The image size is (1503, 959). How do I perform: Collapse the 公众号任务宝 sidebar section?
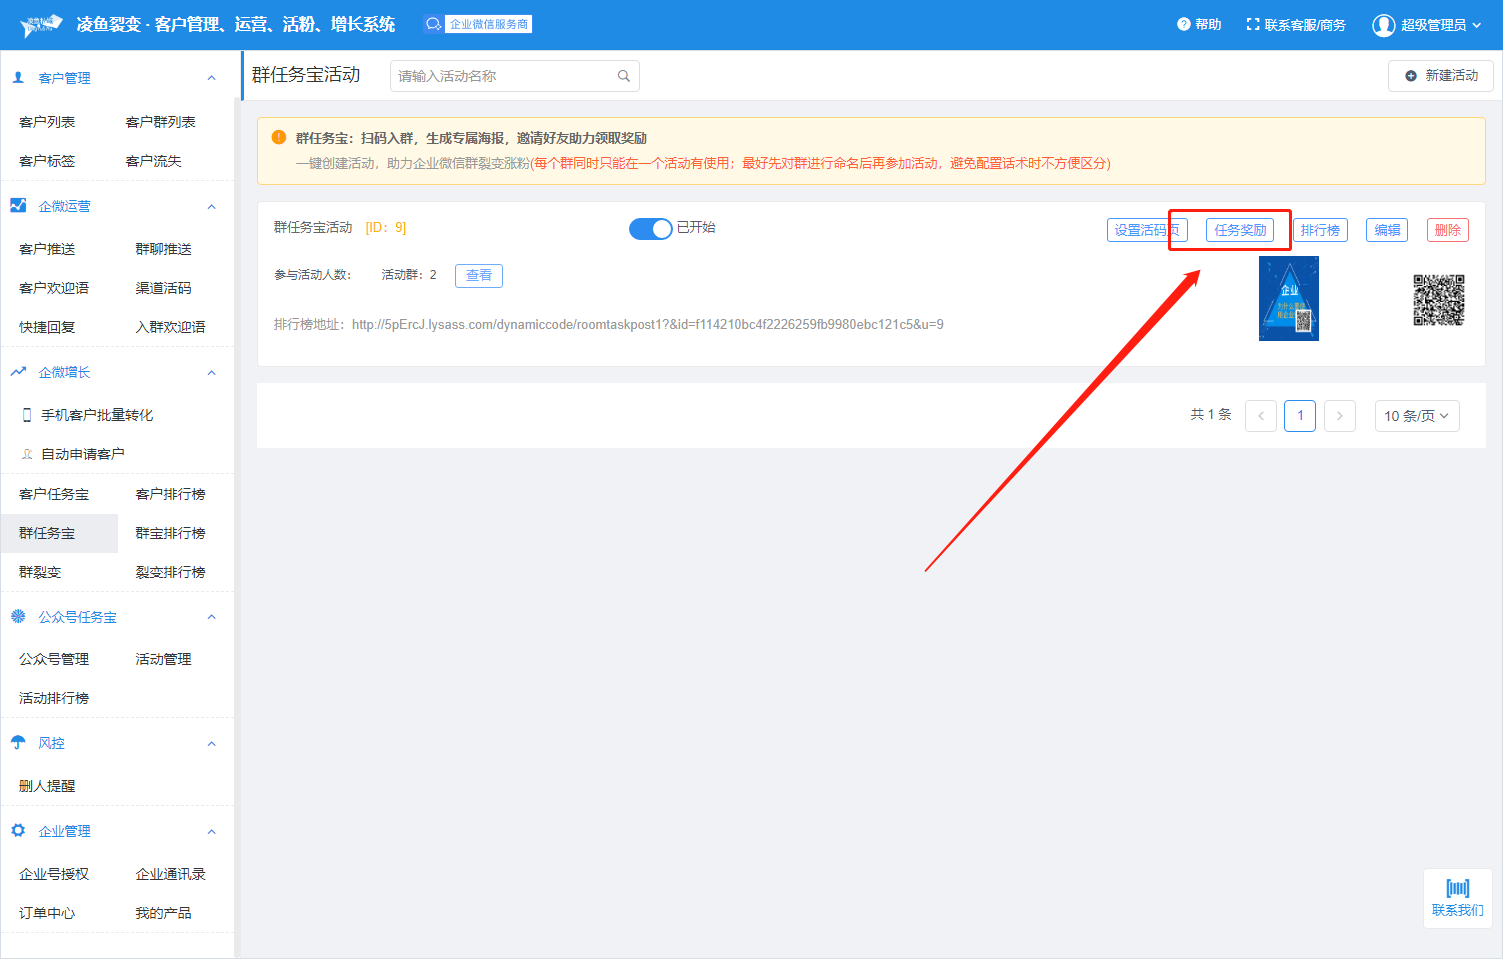click(211, 617)
